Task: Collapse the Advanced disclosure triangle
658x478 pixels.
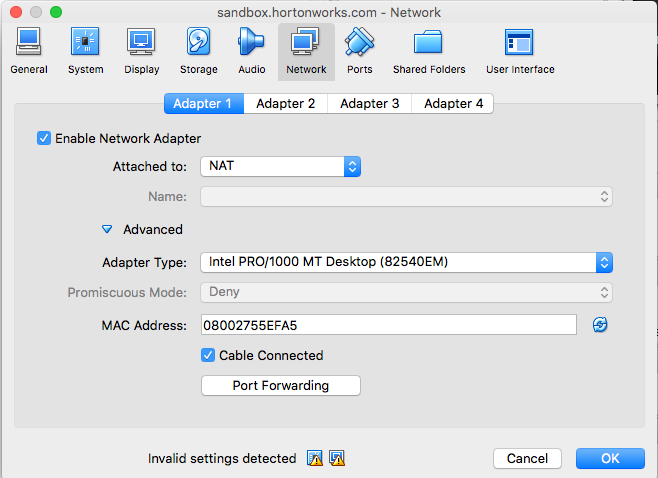Action: [x=107, y=229]
